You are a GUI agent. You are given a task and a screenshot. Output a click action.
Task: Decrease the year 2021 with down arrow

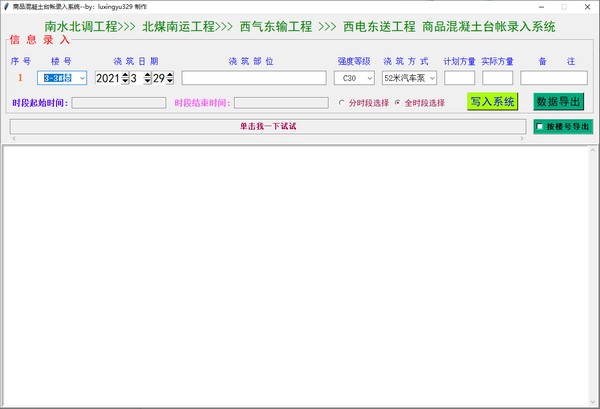[125, 82]
